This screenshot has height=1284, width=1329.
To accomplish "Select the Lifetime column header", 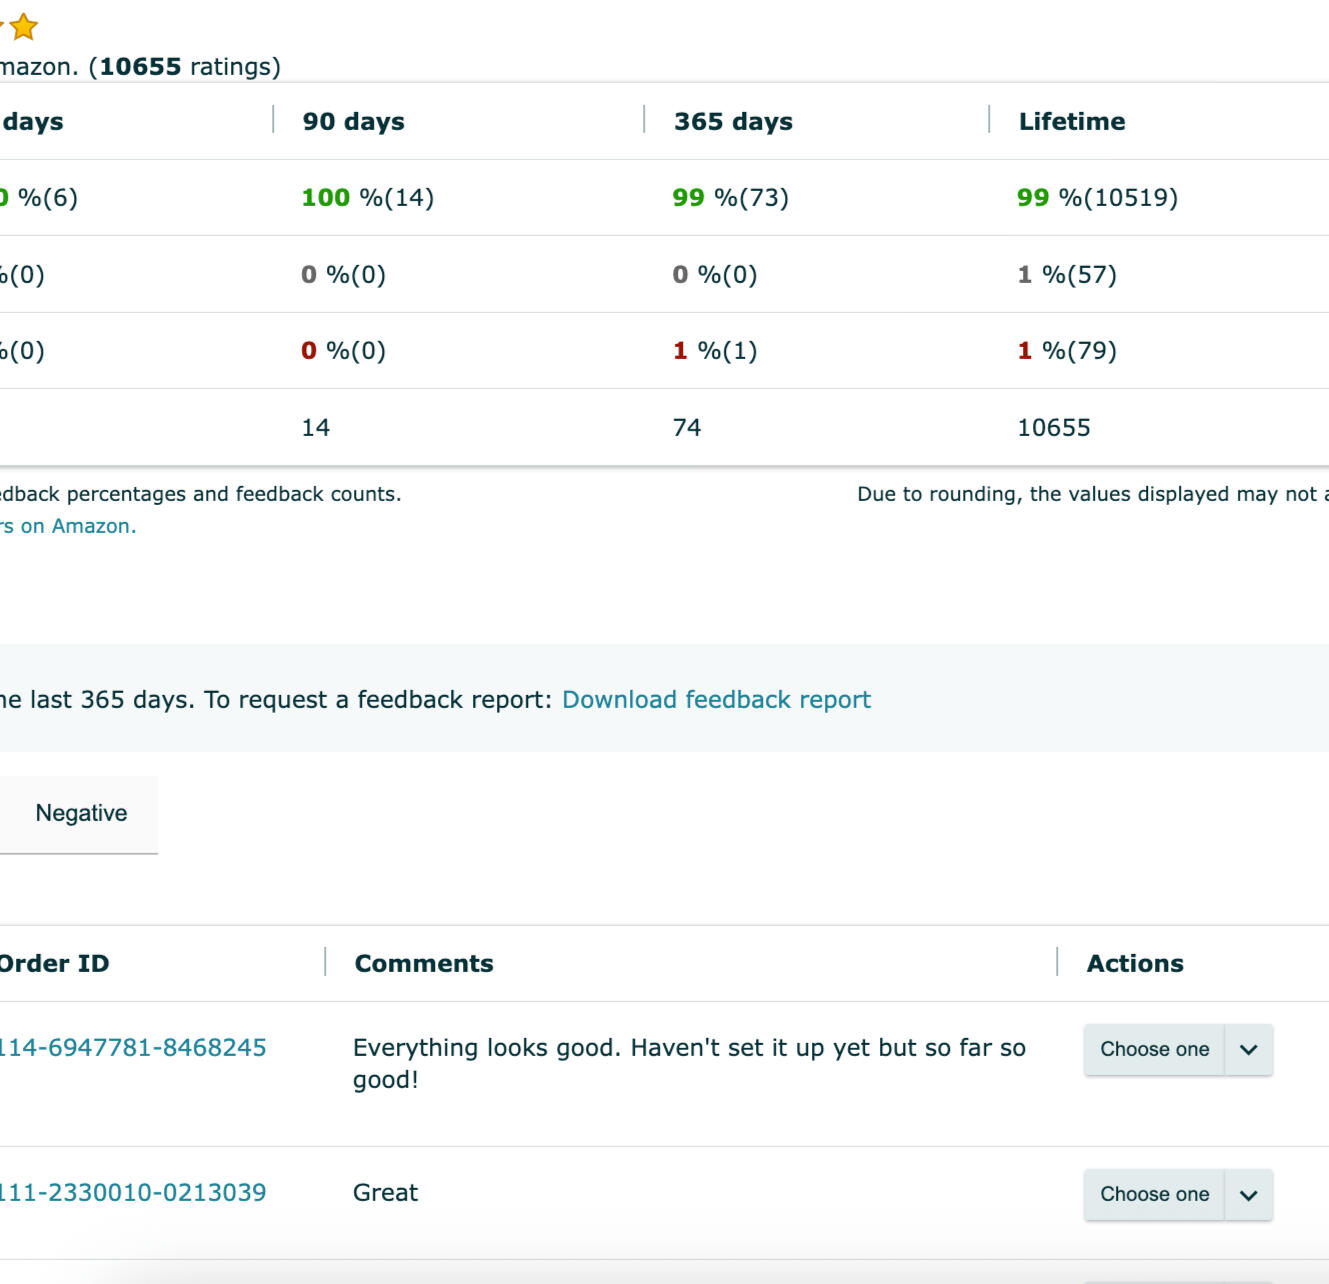I will (x=1071, y=122).
